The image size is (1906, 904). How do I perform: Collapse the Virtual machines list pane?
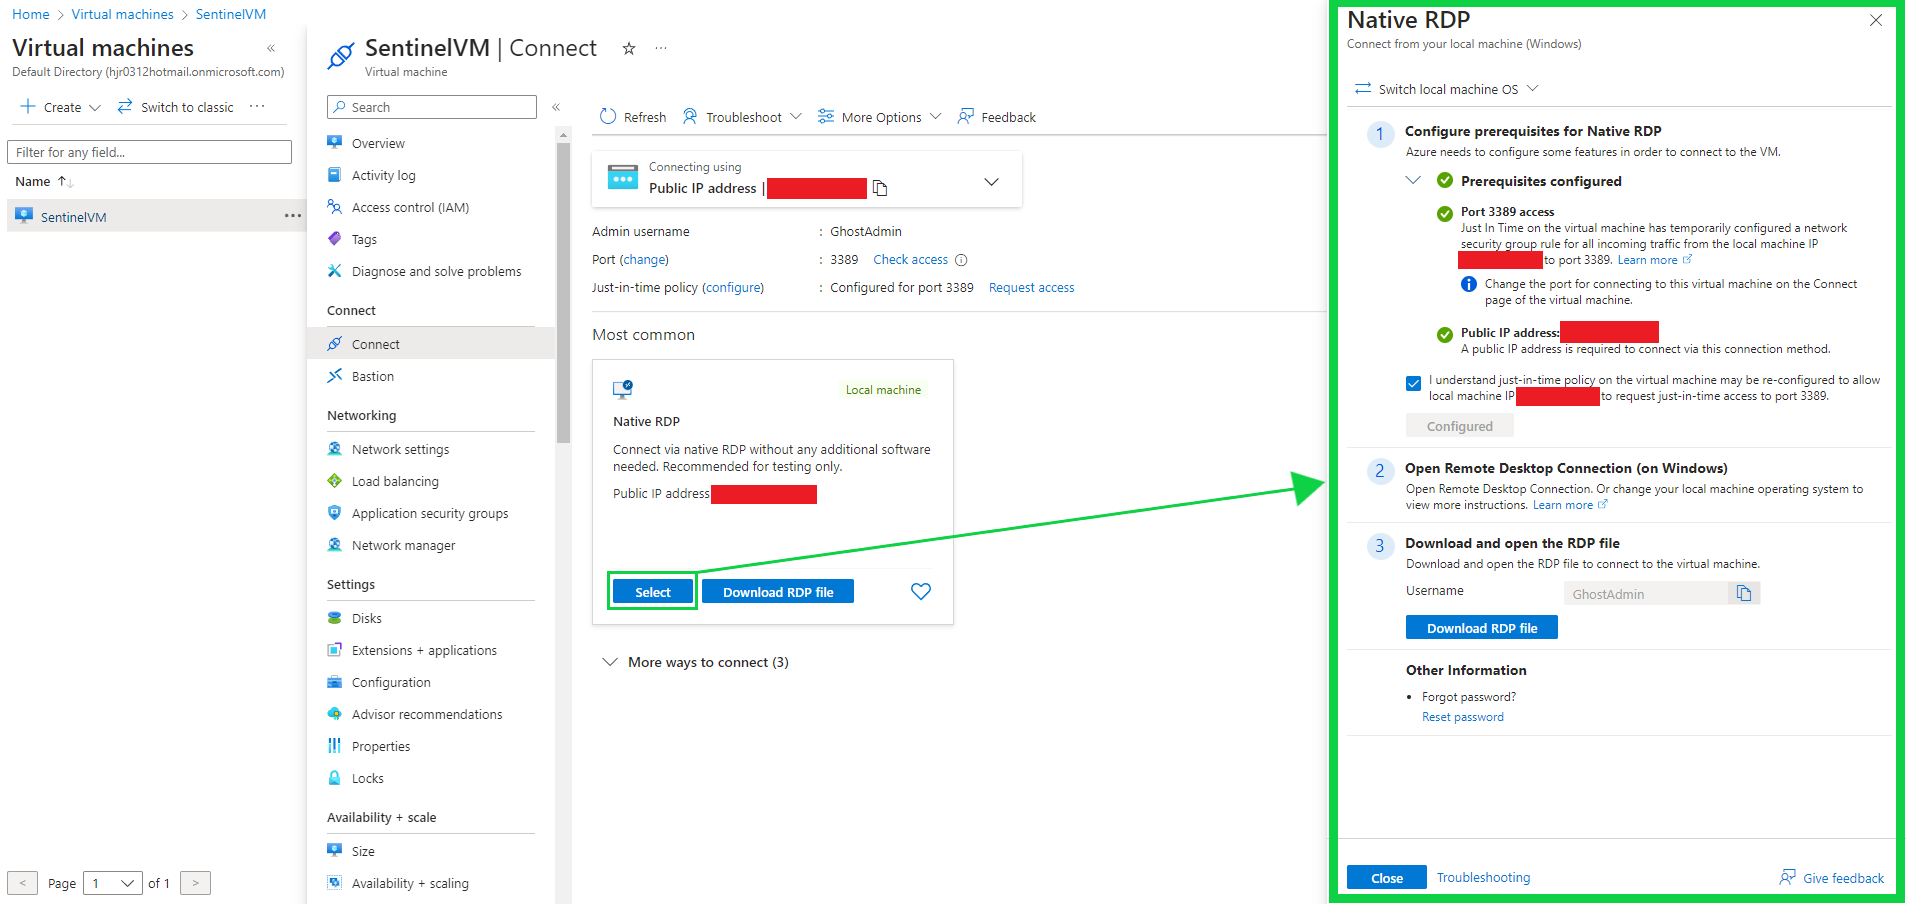click(x=271, y=48)
